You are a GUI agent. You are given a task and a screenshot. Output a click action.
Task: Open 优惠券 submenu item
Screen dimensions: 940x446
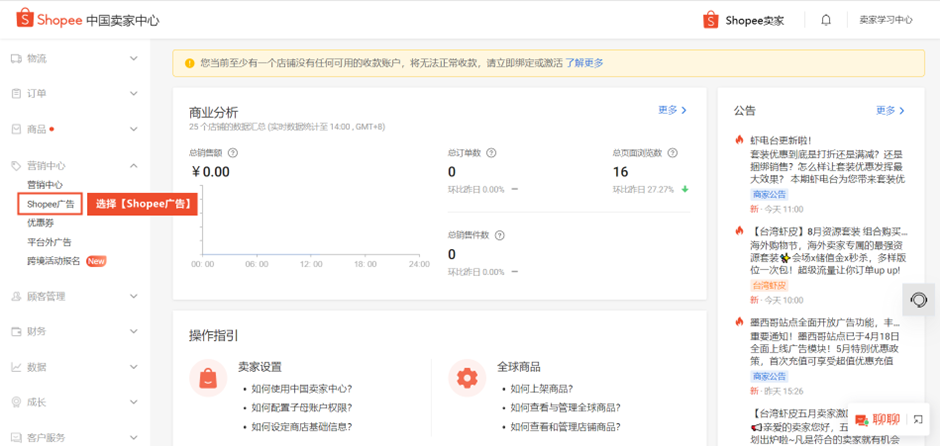[40, 223]
